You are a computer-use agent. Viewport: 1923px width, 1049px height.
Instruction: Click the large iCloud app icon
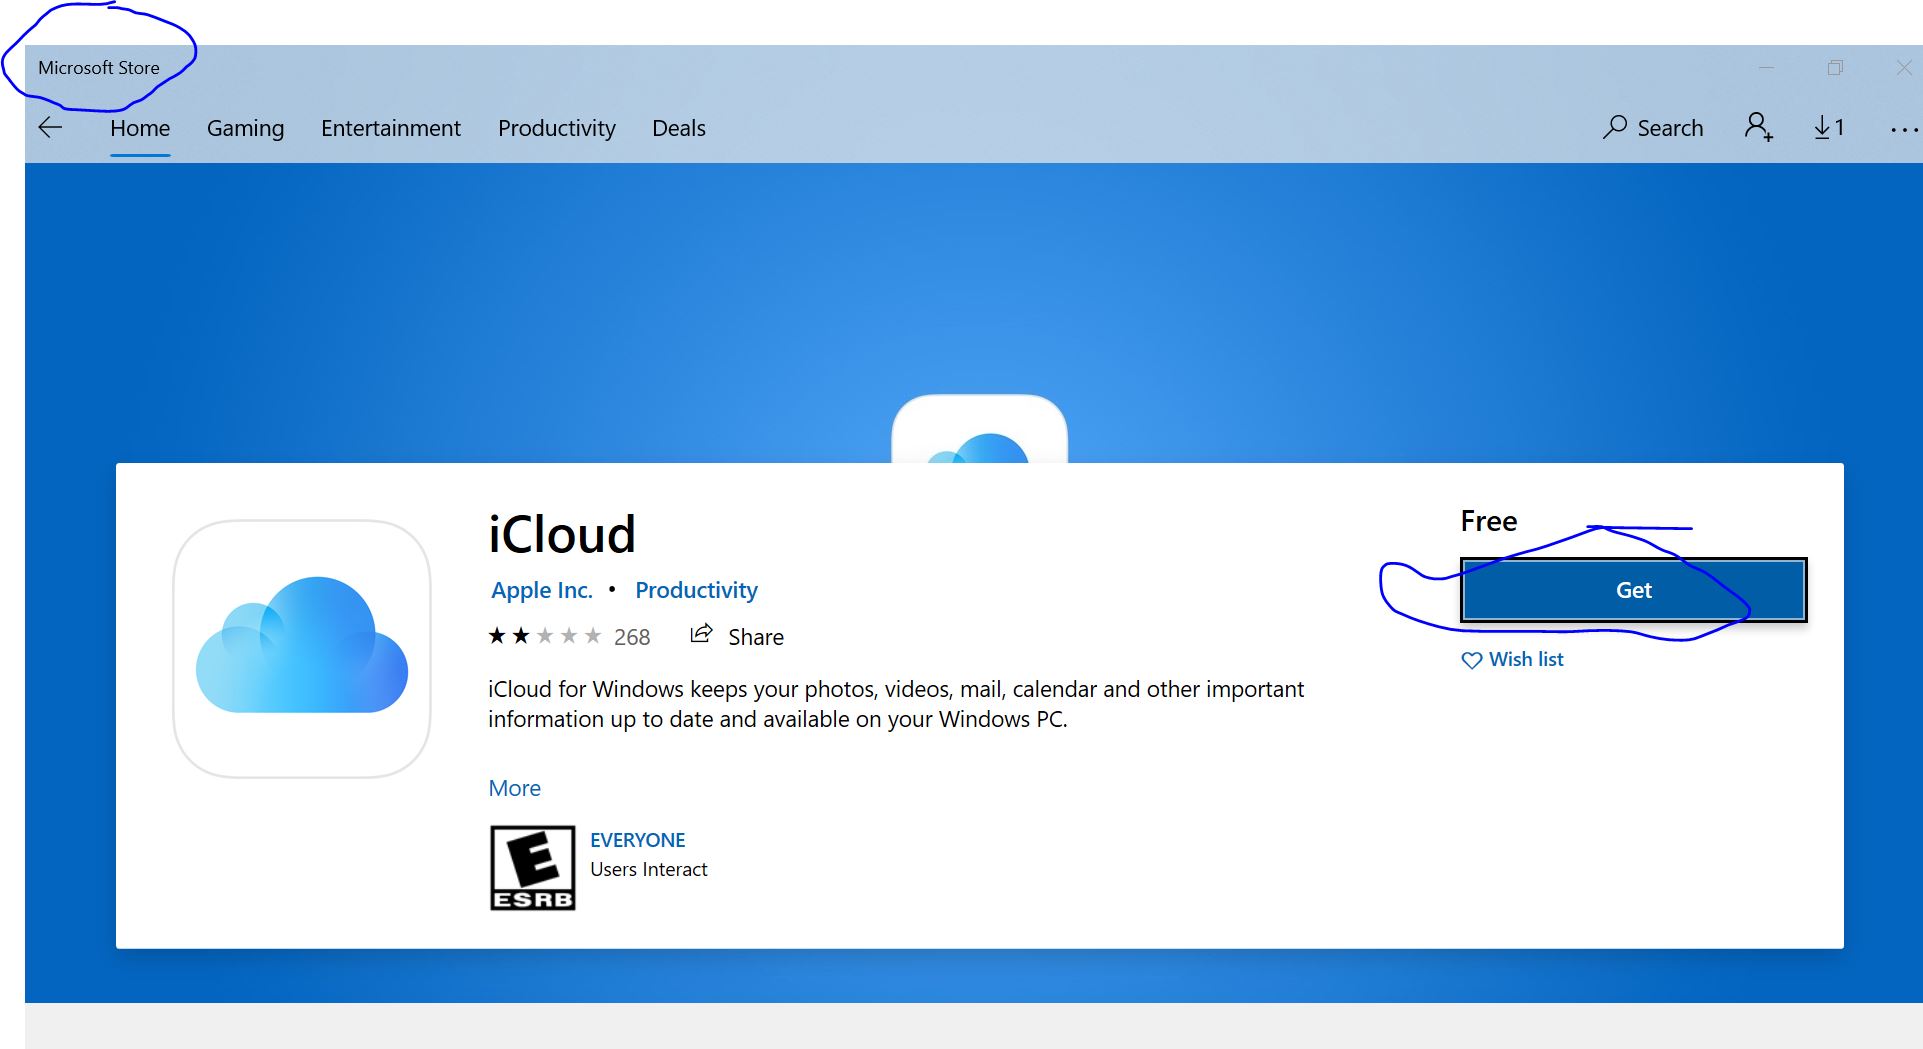click(302, 648)
